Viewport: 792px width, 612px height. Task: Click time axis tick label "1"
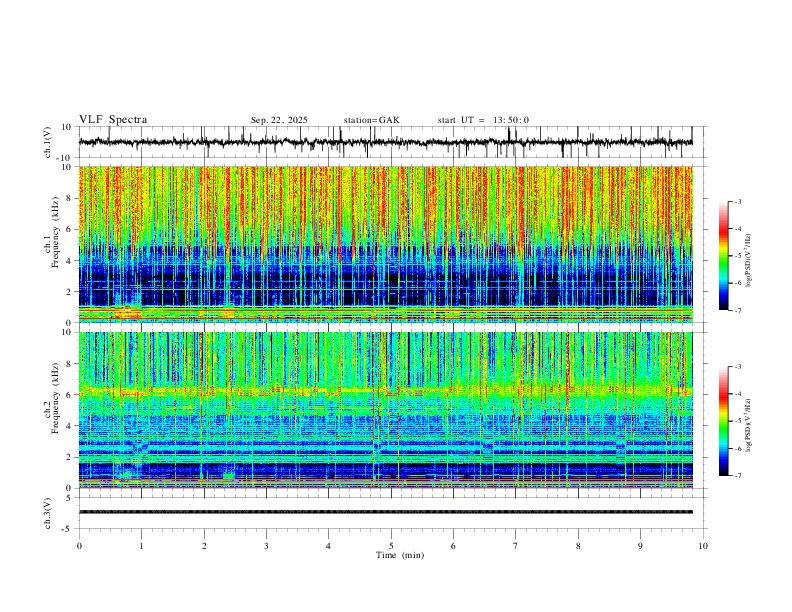tap(141, 546)
